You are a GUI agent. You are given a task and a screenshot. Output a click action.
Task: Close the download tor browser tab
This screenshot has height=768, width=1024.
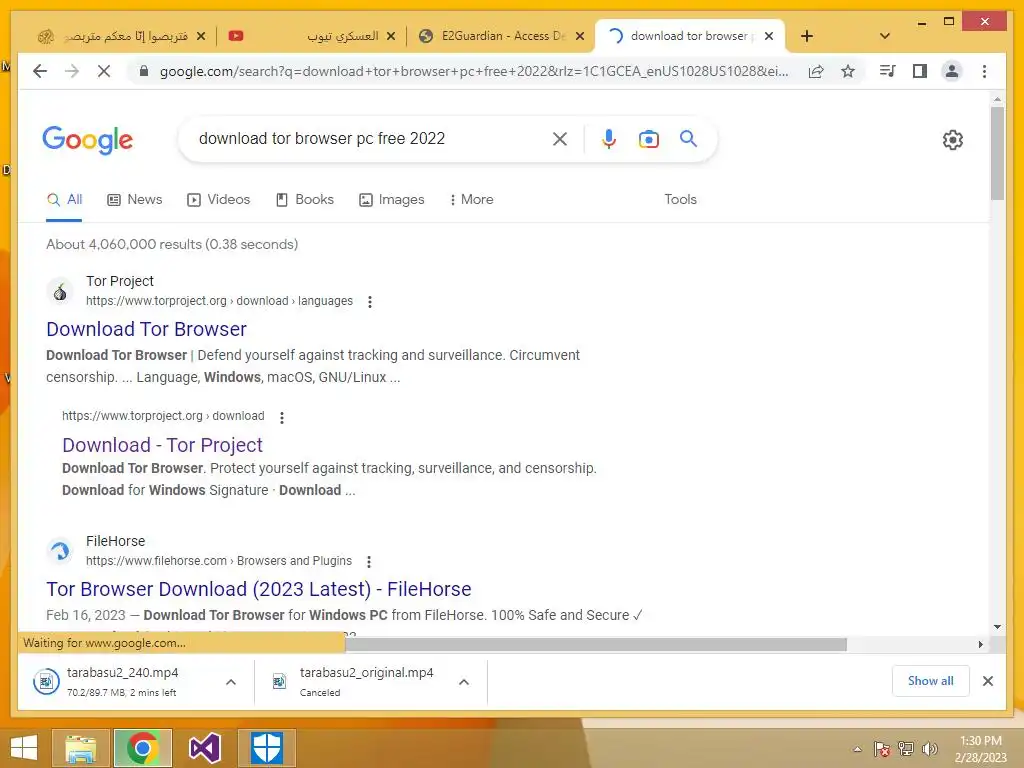click(x=769, y=36)
